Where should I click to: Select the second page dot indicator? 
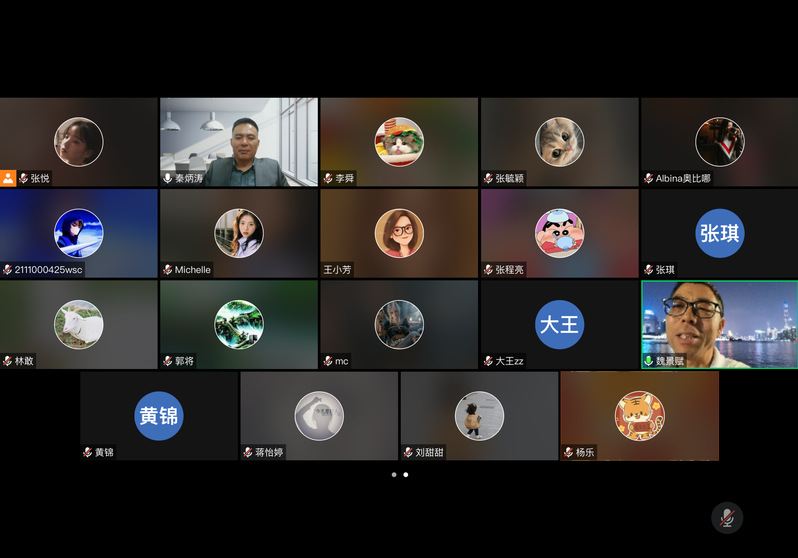click(406, 475)
